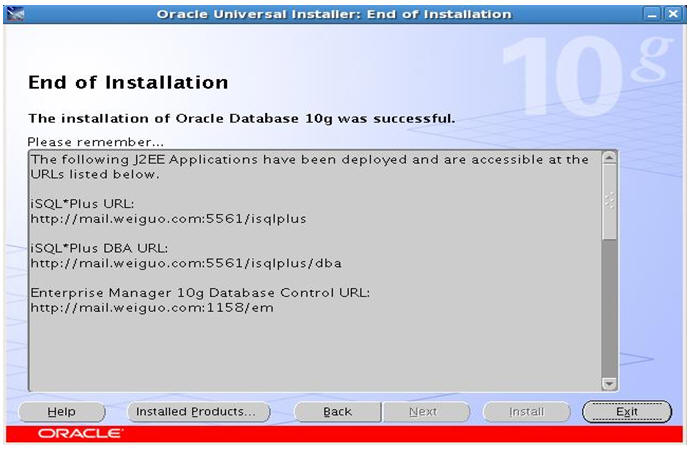The height and width of the screenshot is (450, 695).
Task: Click the title bar text
Action: (334, 14)
